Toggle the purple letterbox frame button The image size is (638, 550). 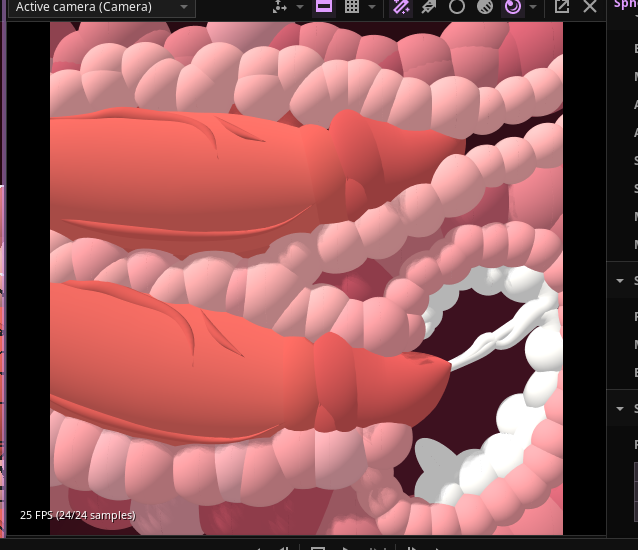pyautogui.click(x=324, y=7)
